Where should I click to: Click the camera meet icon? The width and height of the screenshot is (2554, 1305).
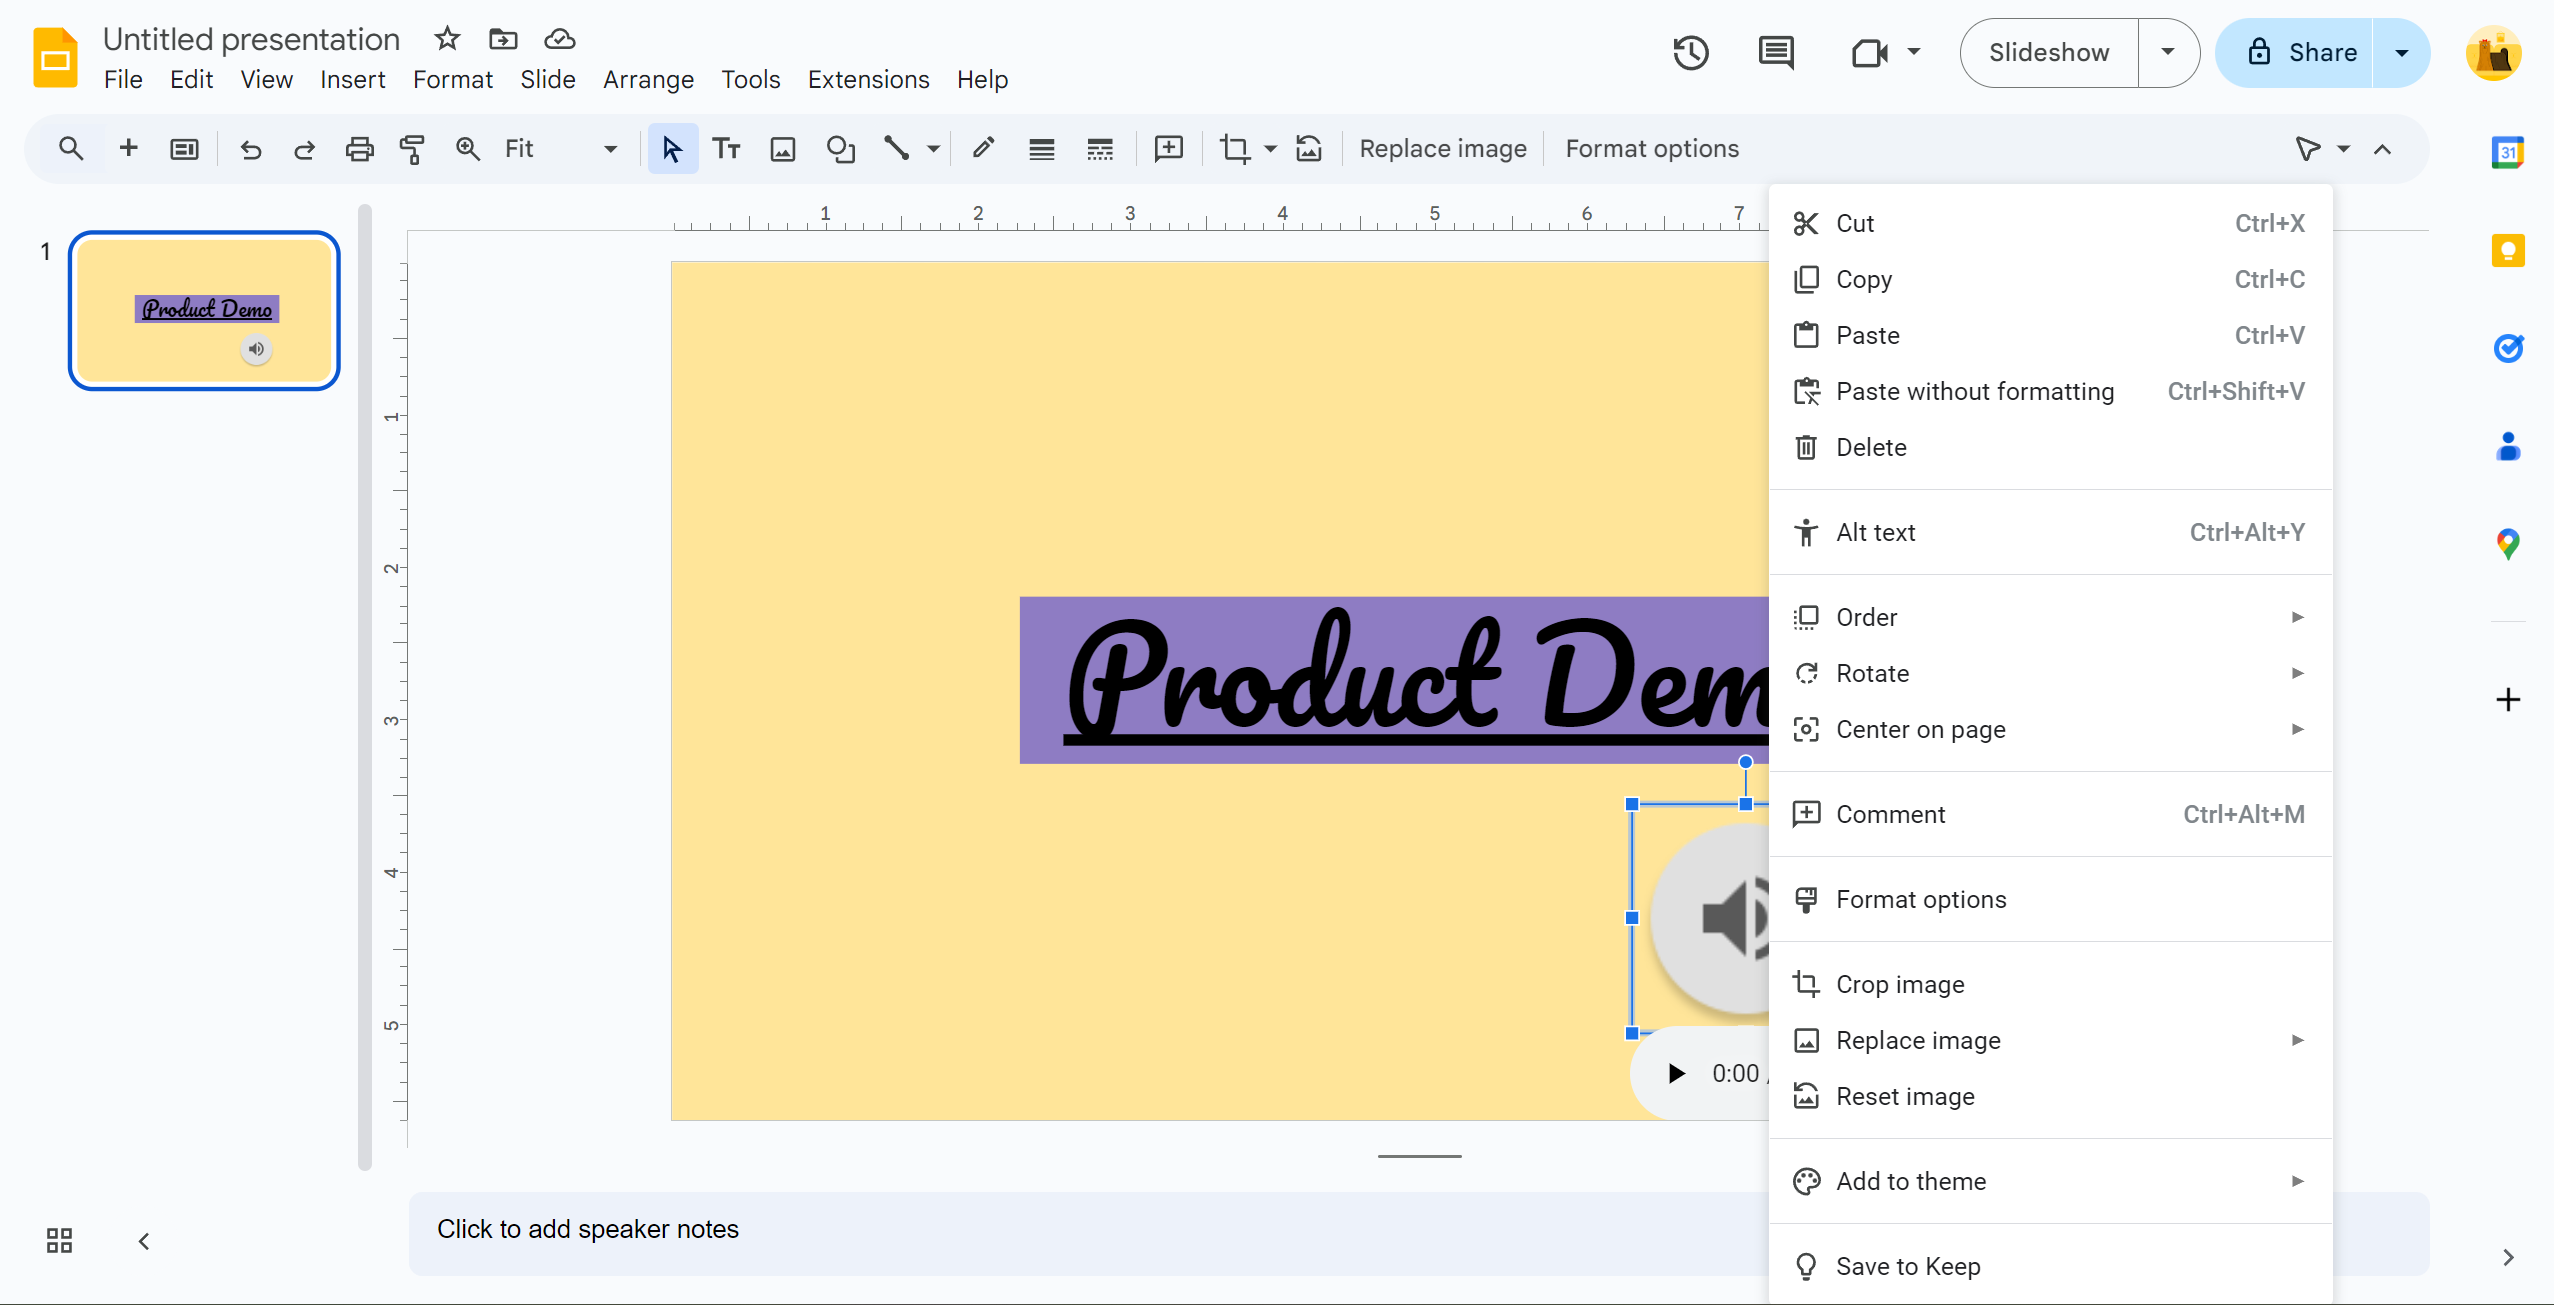pyautogui.click(x=1868, y=53)
